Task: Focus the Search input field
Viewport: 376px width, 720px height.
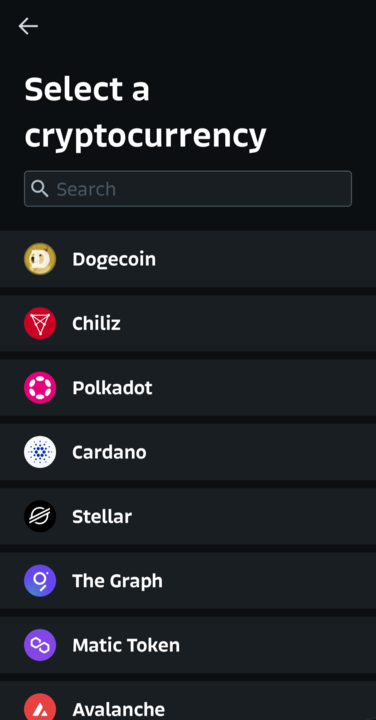Action: 188,189
